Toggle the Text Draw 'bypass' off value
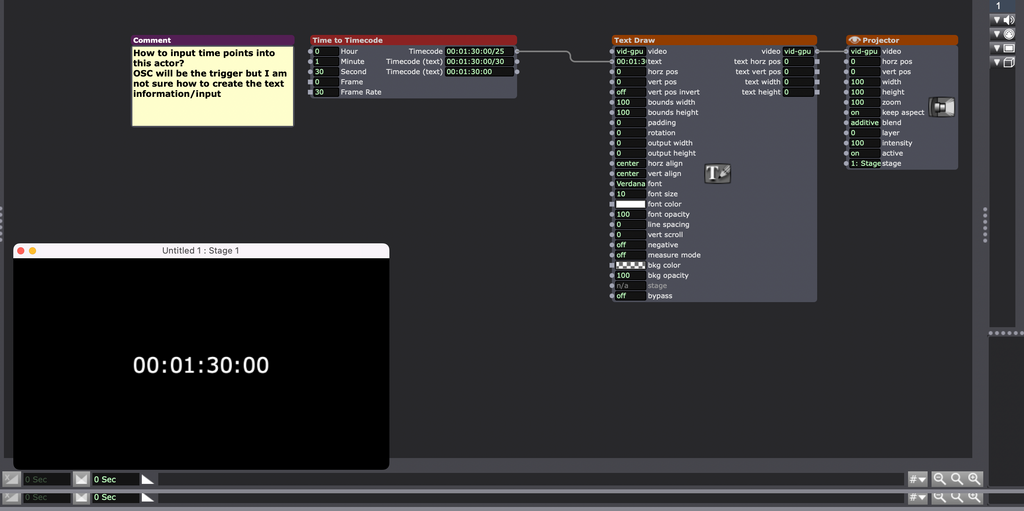The width and height of the screenshot is (1024, 511). (630, 296)
